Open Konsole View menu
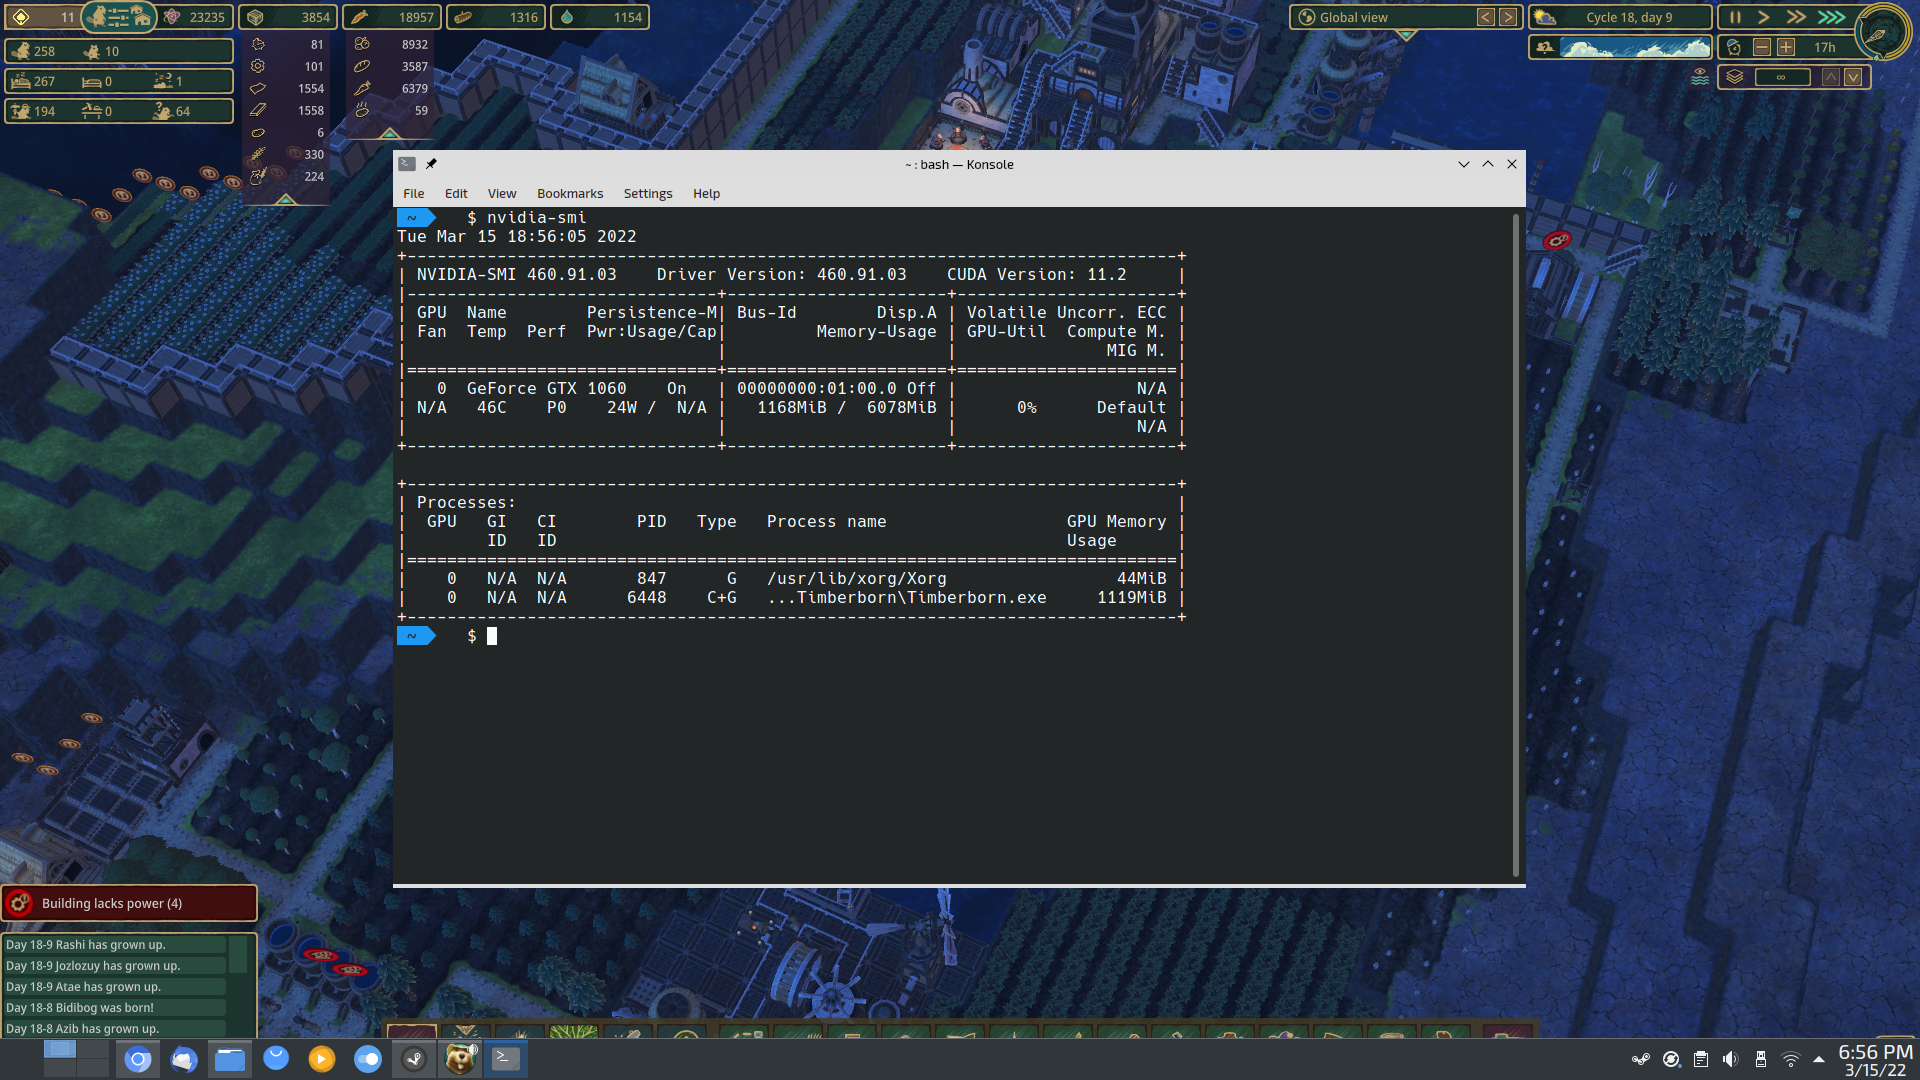This screenshot has width=1920, height=1080. 502,193
